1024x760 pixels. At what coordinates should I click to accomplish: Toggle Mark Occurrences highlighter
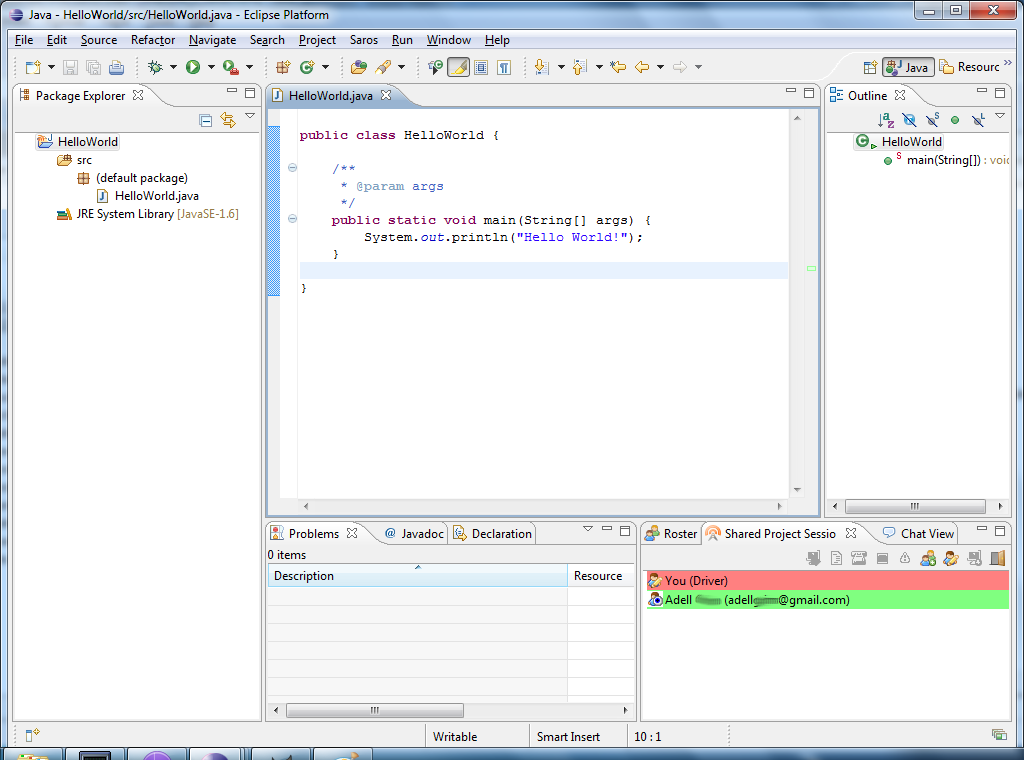[458, 67]
